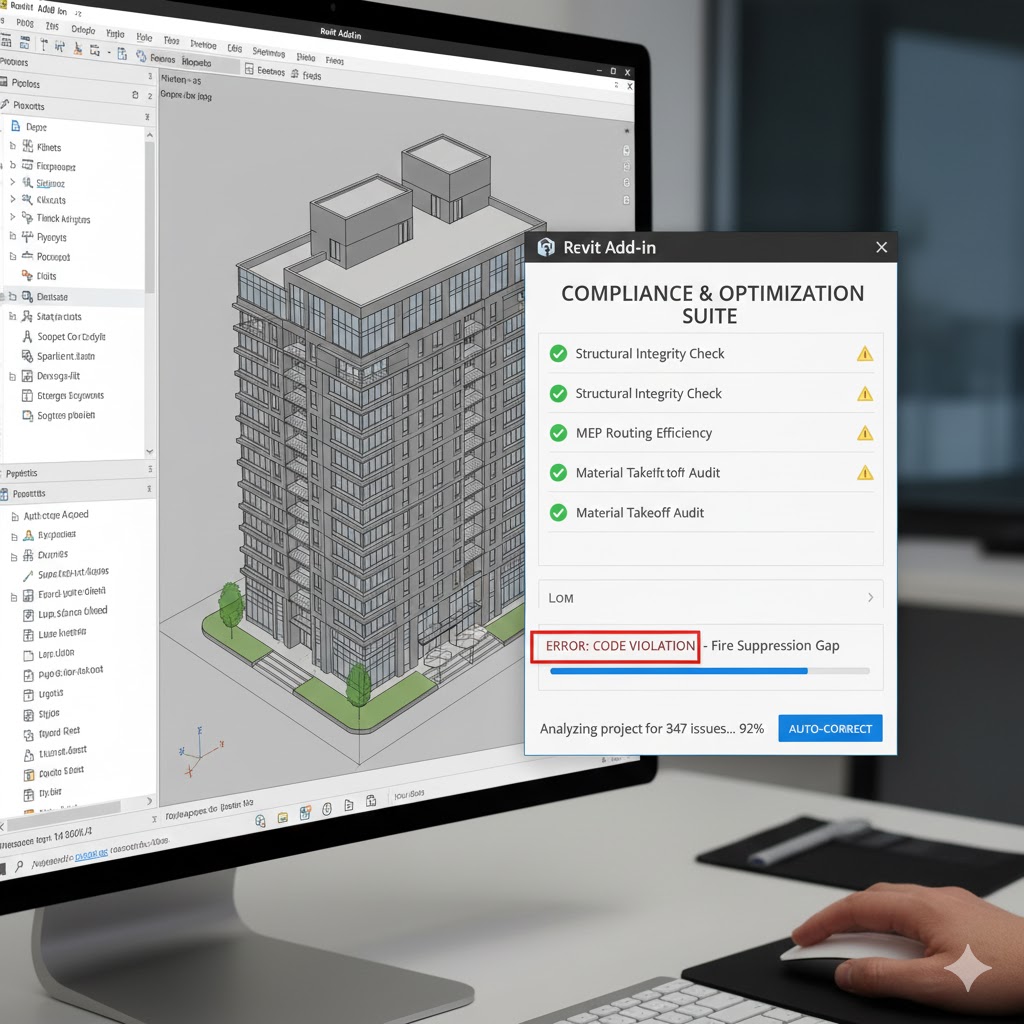This screenshot has width=1024, height=1024.
Task: Open the blue underlined link in bottom bar
Action: coord(91,855)
